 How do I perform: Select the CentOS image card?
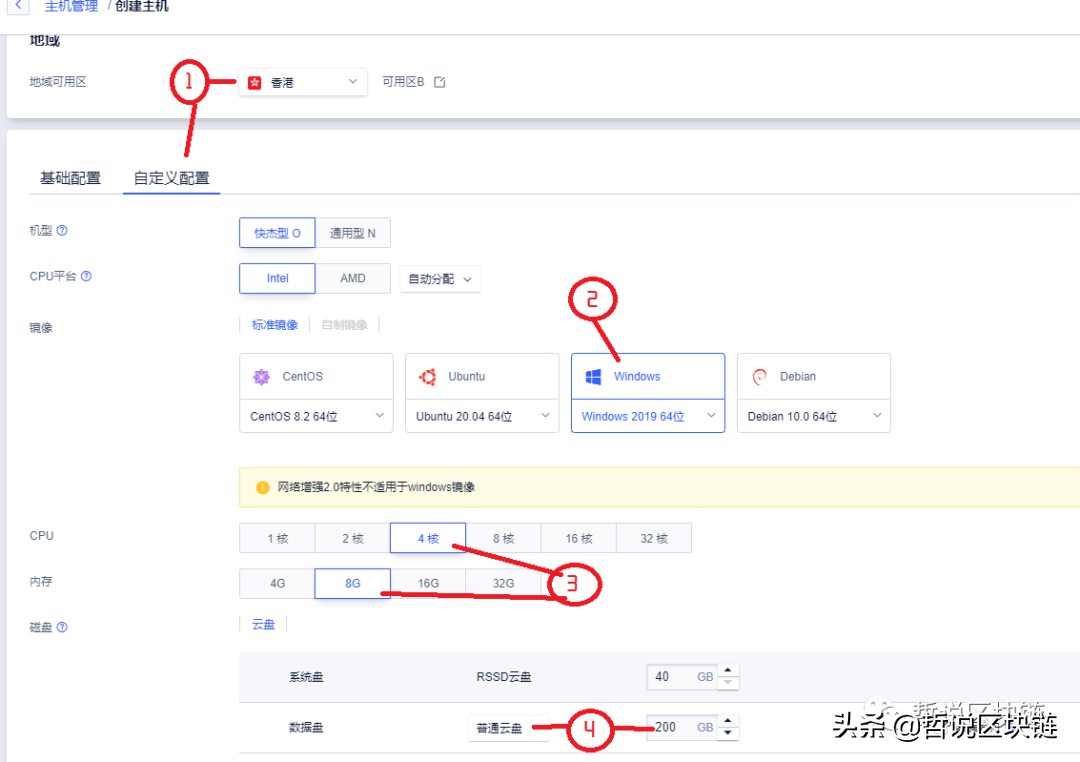(316, 376)
